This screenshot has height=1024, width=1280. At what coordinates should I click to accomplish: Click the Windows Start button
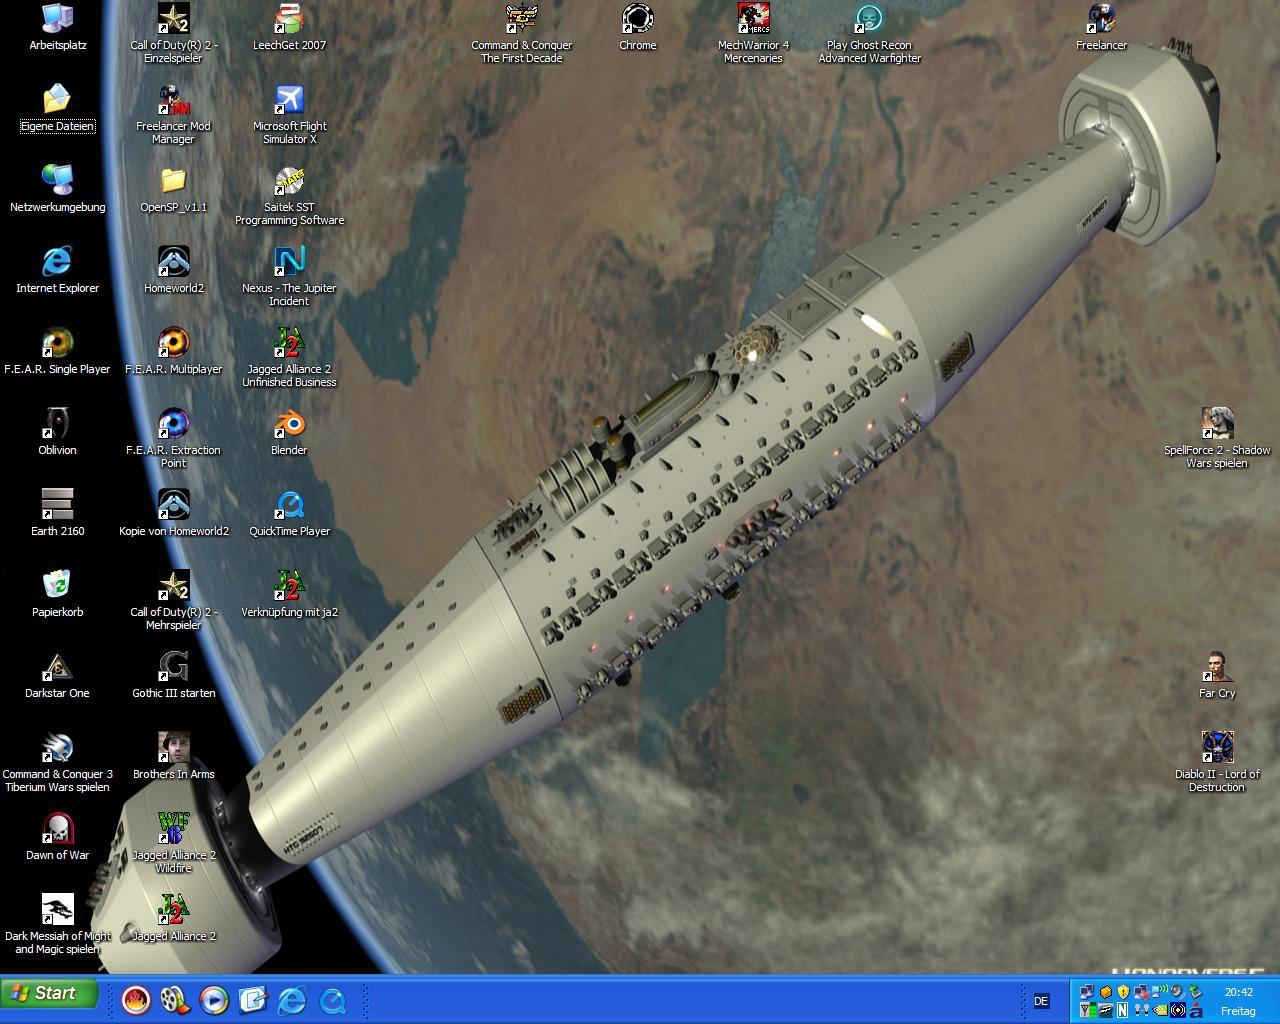pos(50,993)
